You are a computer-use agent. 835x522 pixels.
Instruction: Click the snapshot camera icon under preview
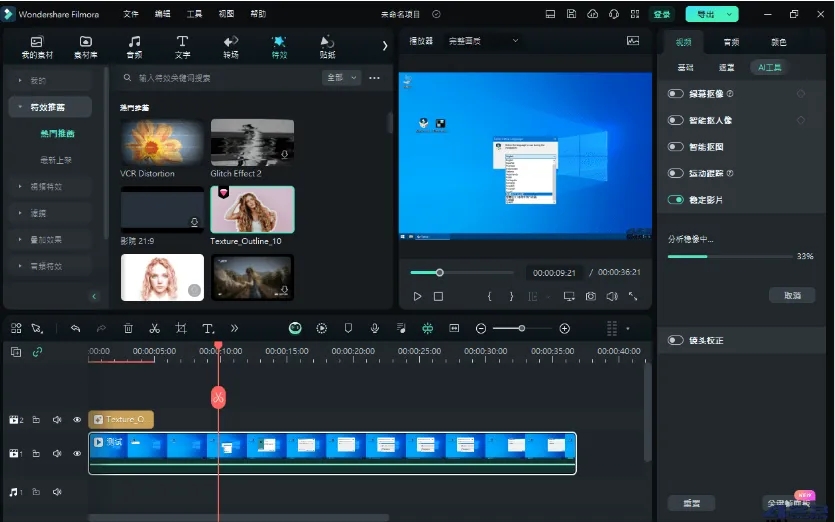[x=591, y=296]
